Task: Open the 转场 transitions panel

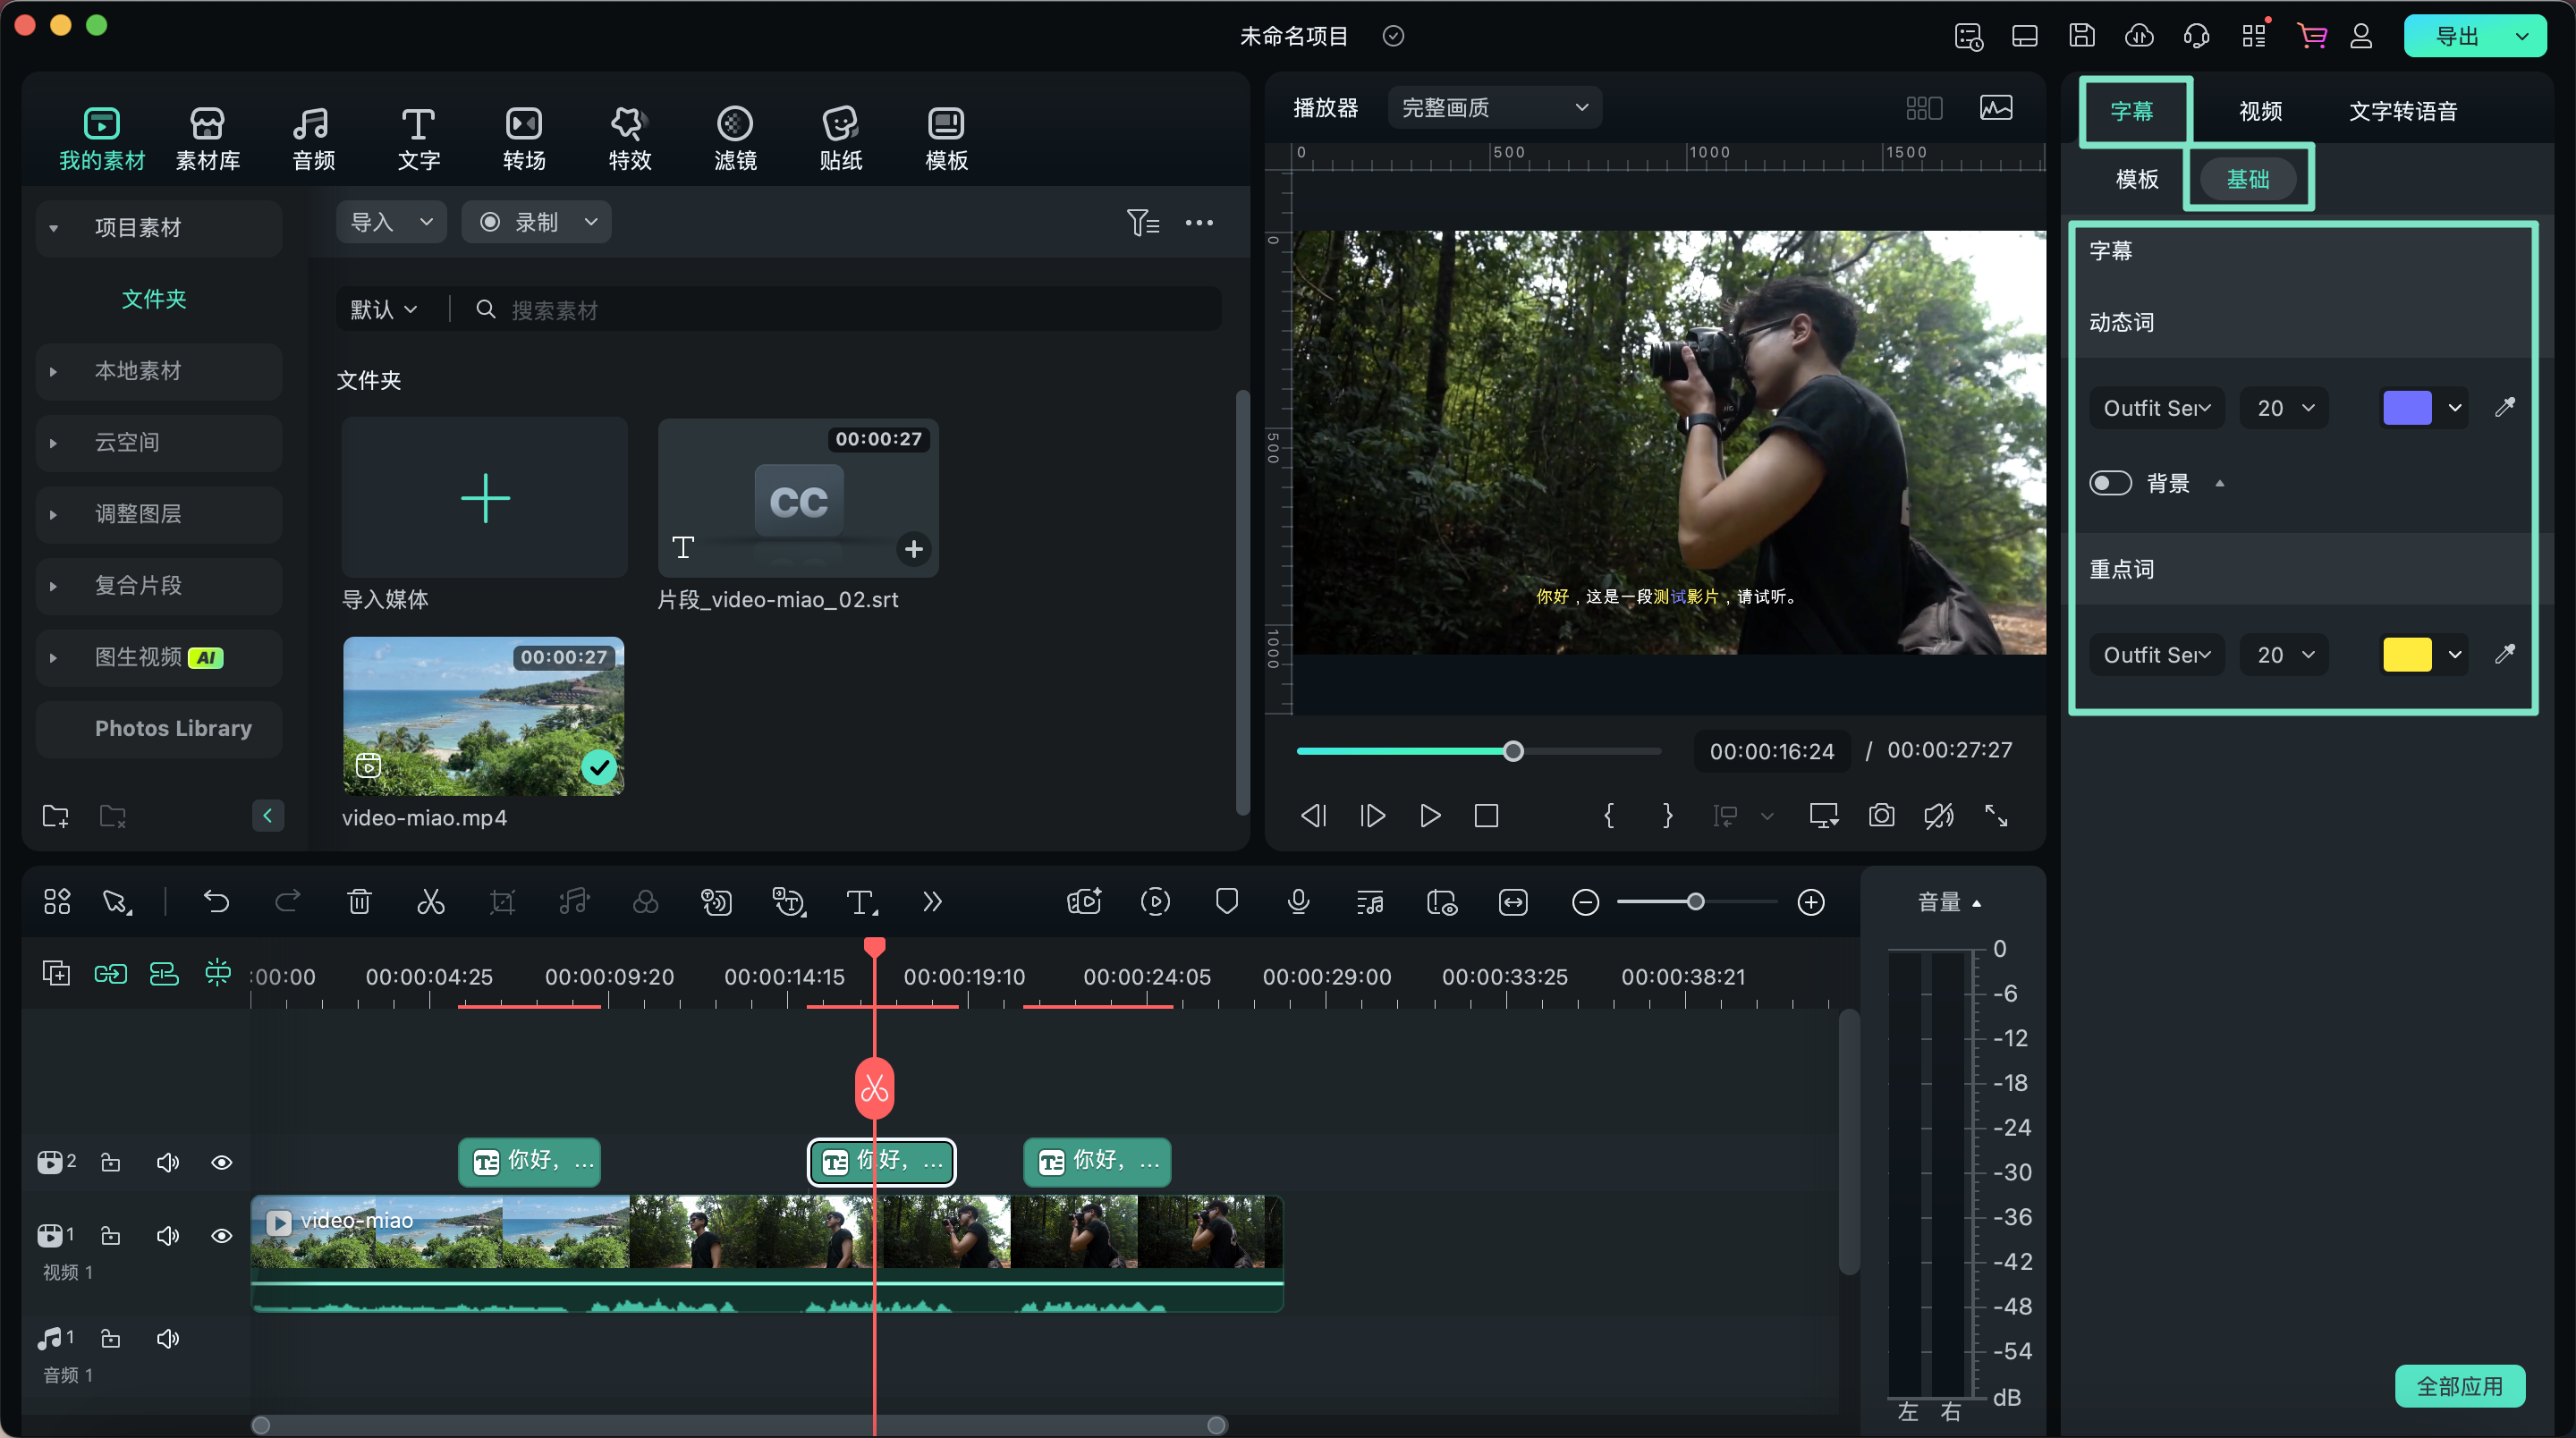Action: tap(524, 138)
